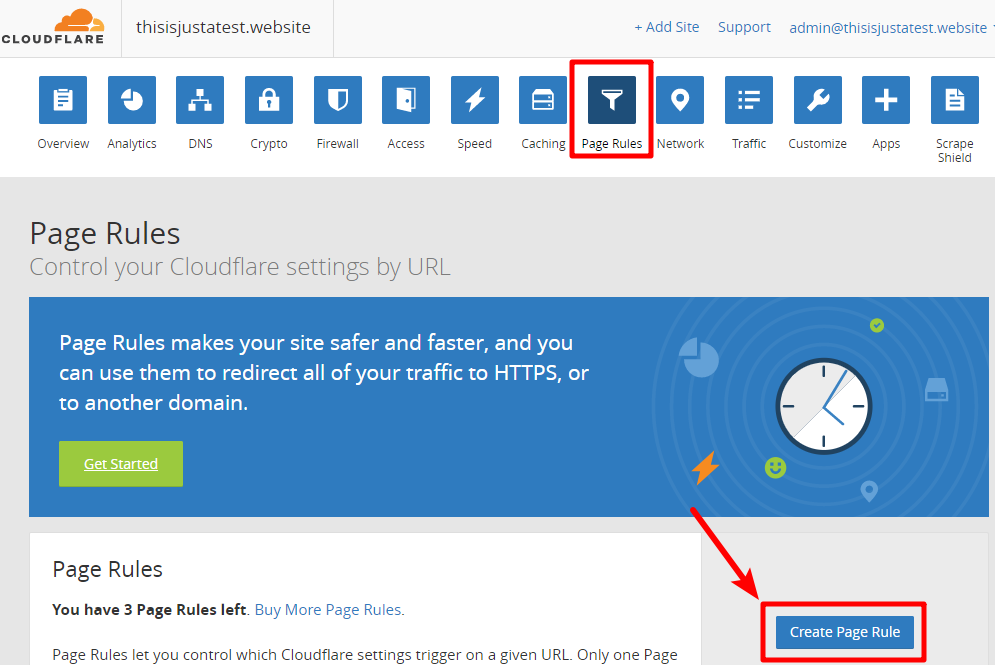This screenshot has width=995, height=665.
Task: Click the 'Control your Cloudflare settings by URL' subtitle
Action: point(240,267)
